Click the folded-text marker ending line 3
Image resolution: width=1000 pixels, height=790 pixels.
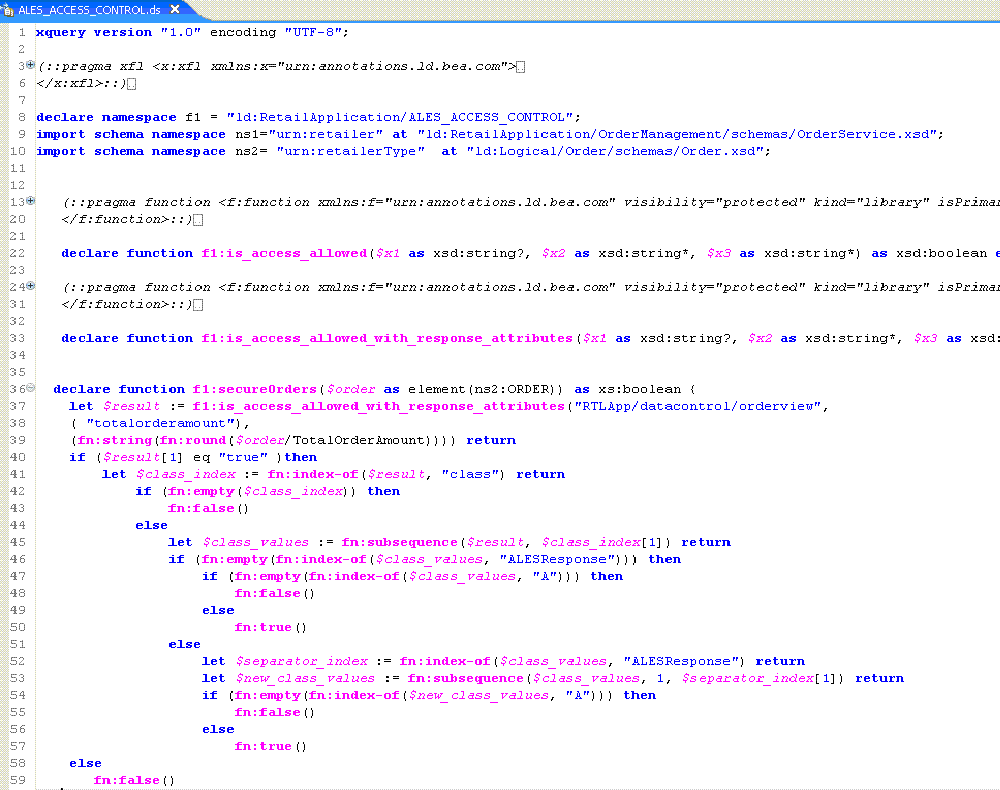pyautogui.click(x=520, y=67)
